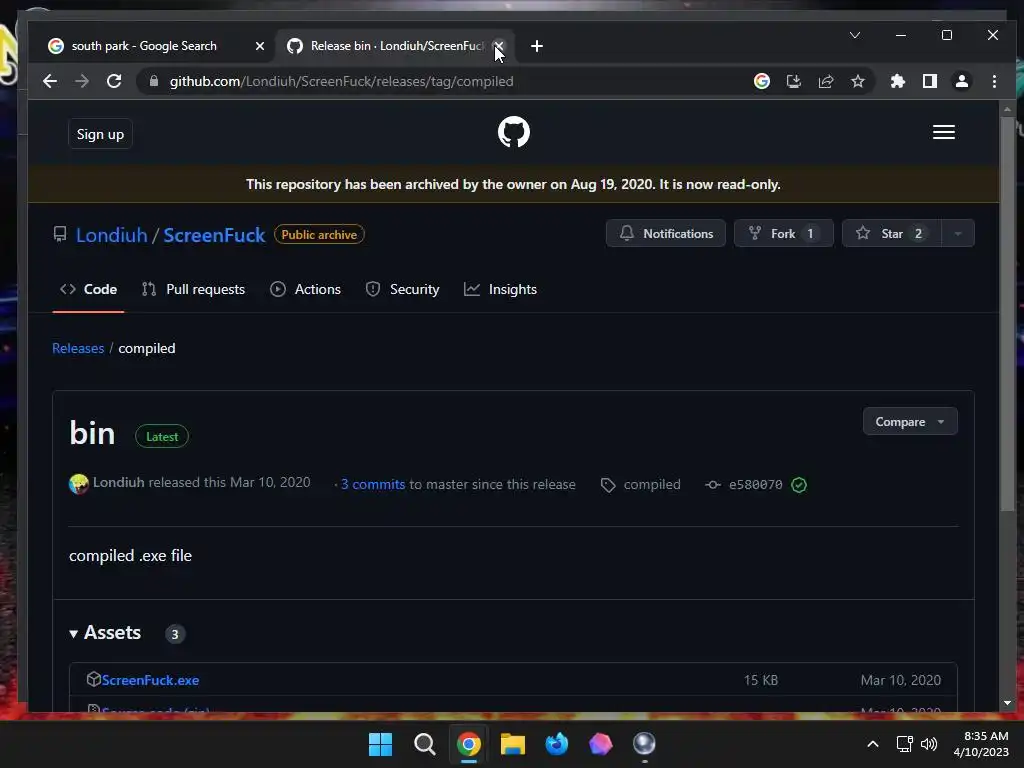Viewport: 1024px width, 768px height.
Task: Open the Star dropdown arrow
Action: (958, 233)
